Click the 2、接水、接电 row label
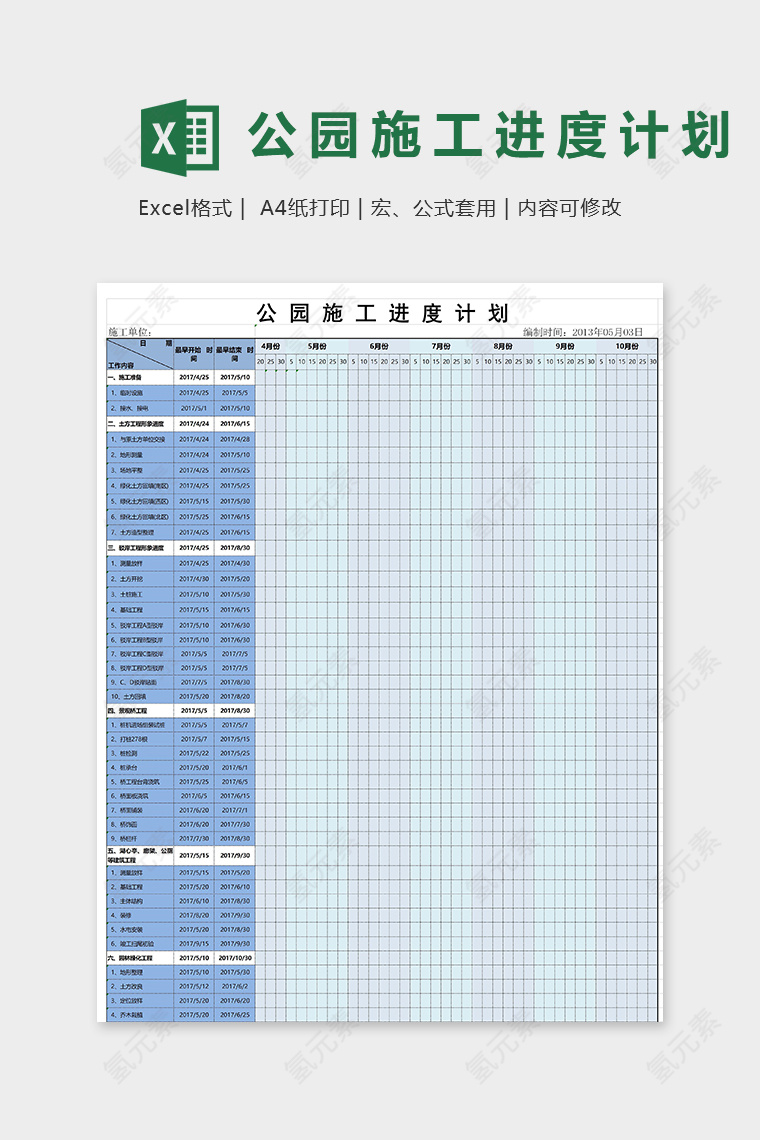 [x=129, y=409]
